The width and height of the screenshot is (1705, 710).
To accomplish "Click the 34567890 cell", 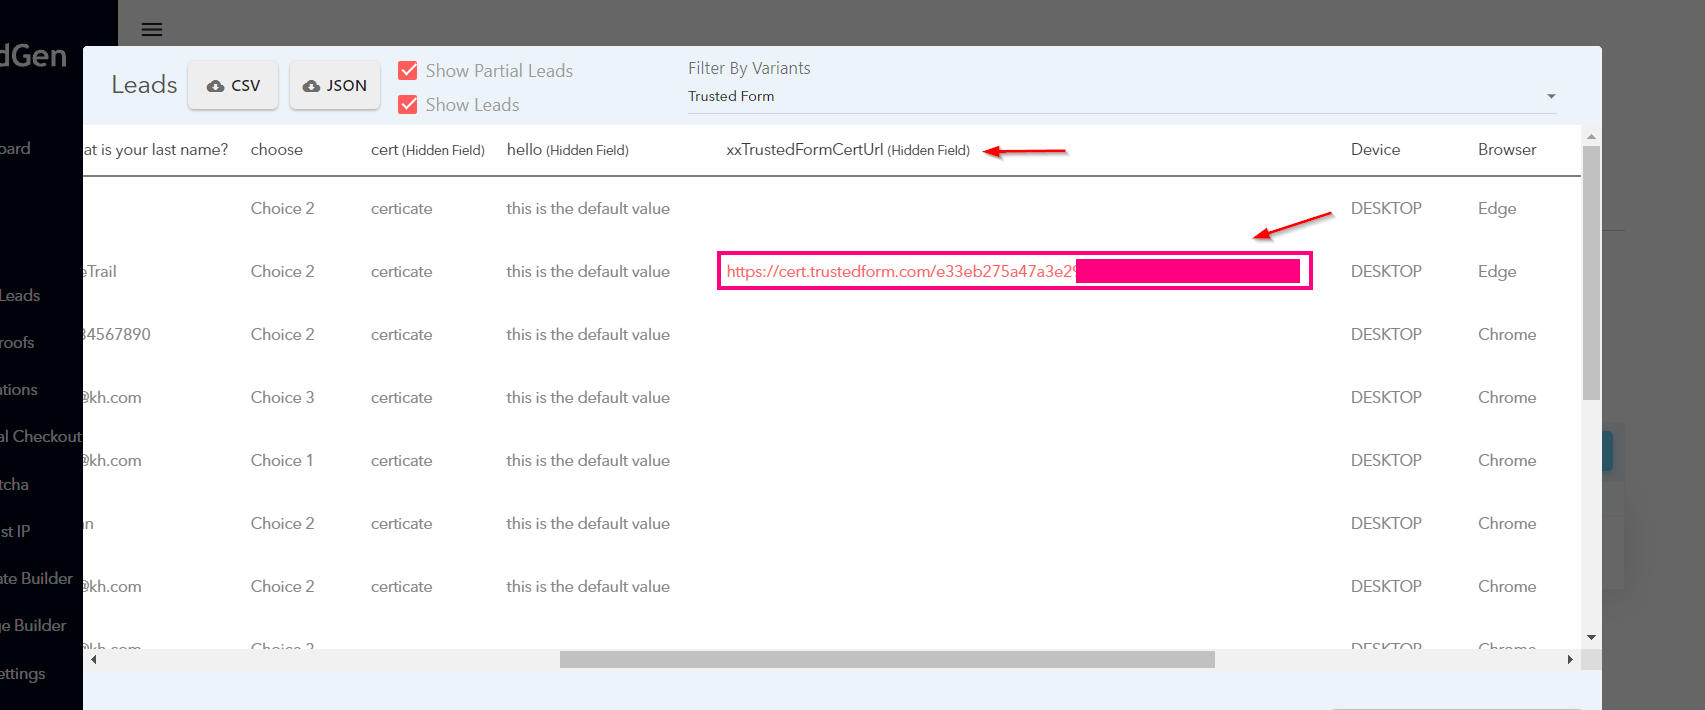I will tap(117, 334).
